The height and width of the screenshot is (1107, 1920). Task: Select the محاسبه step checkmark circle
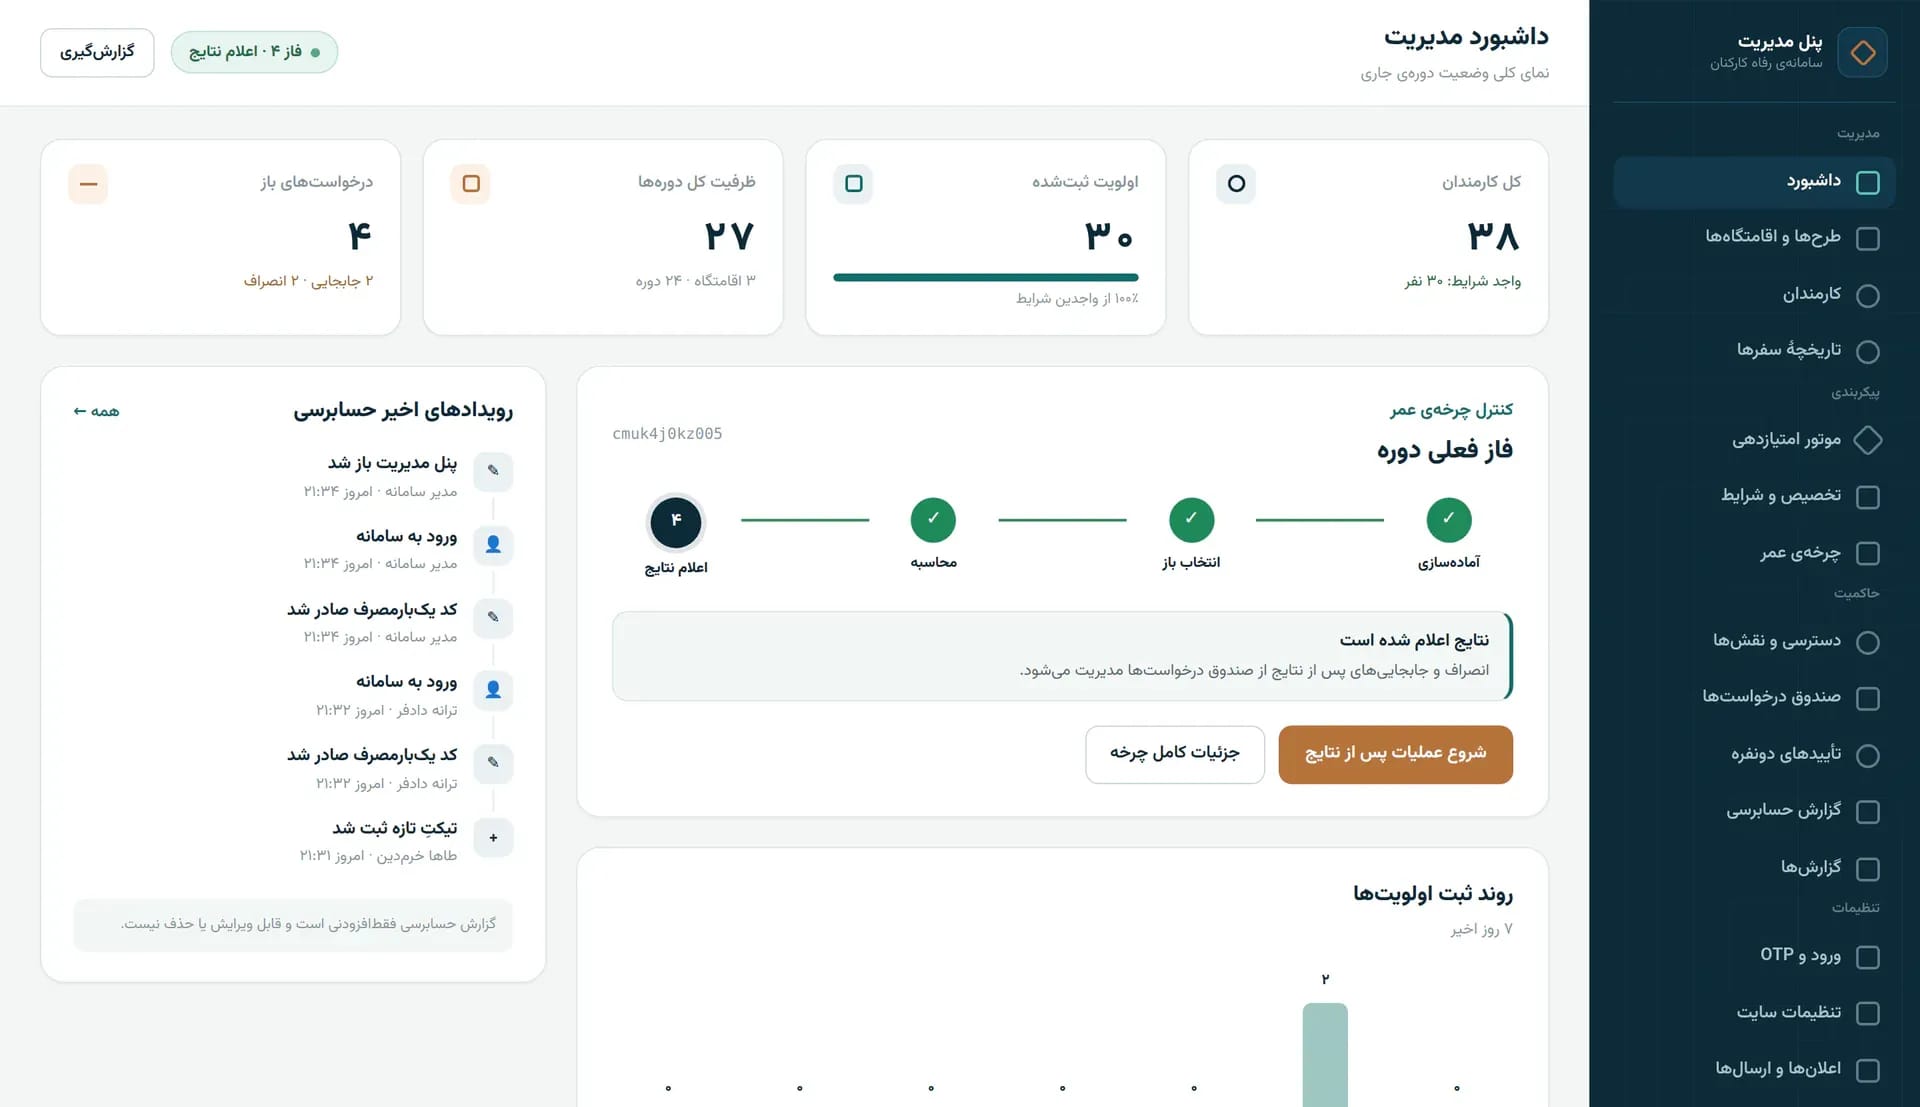tap(933, 520)
